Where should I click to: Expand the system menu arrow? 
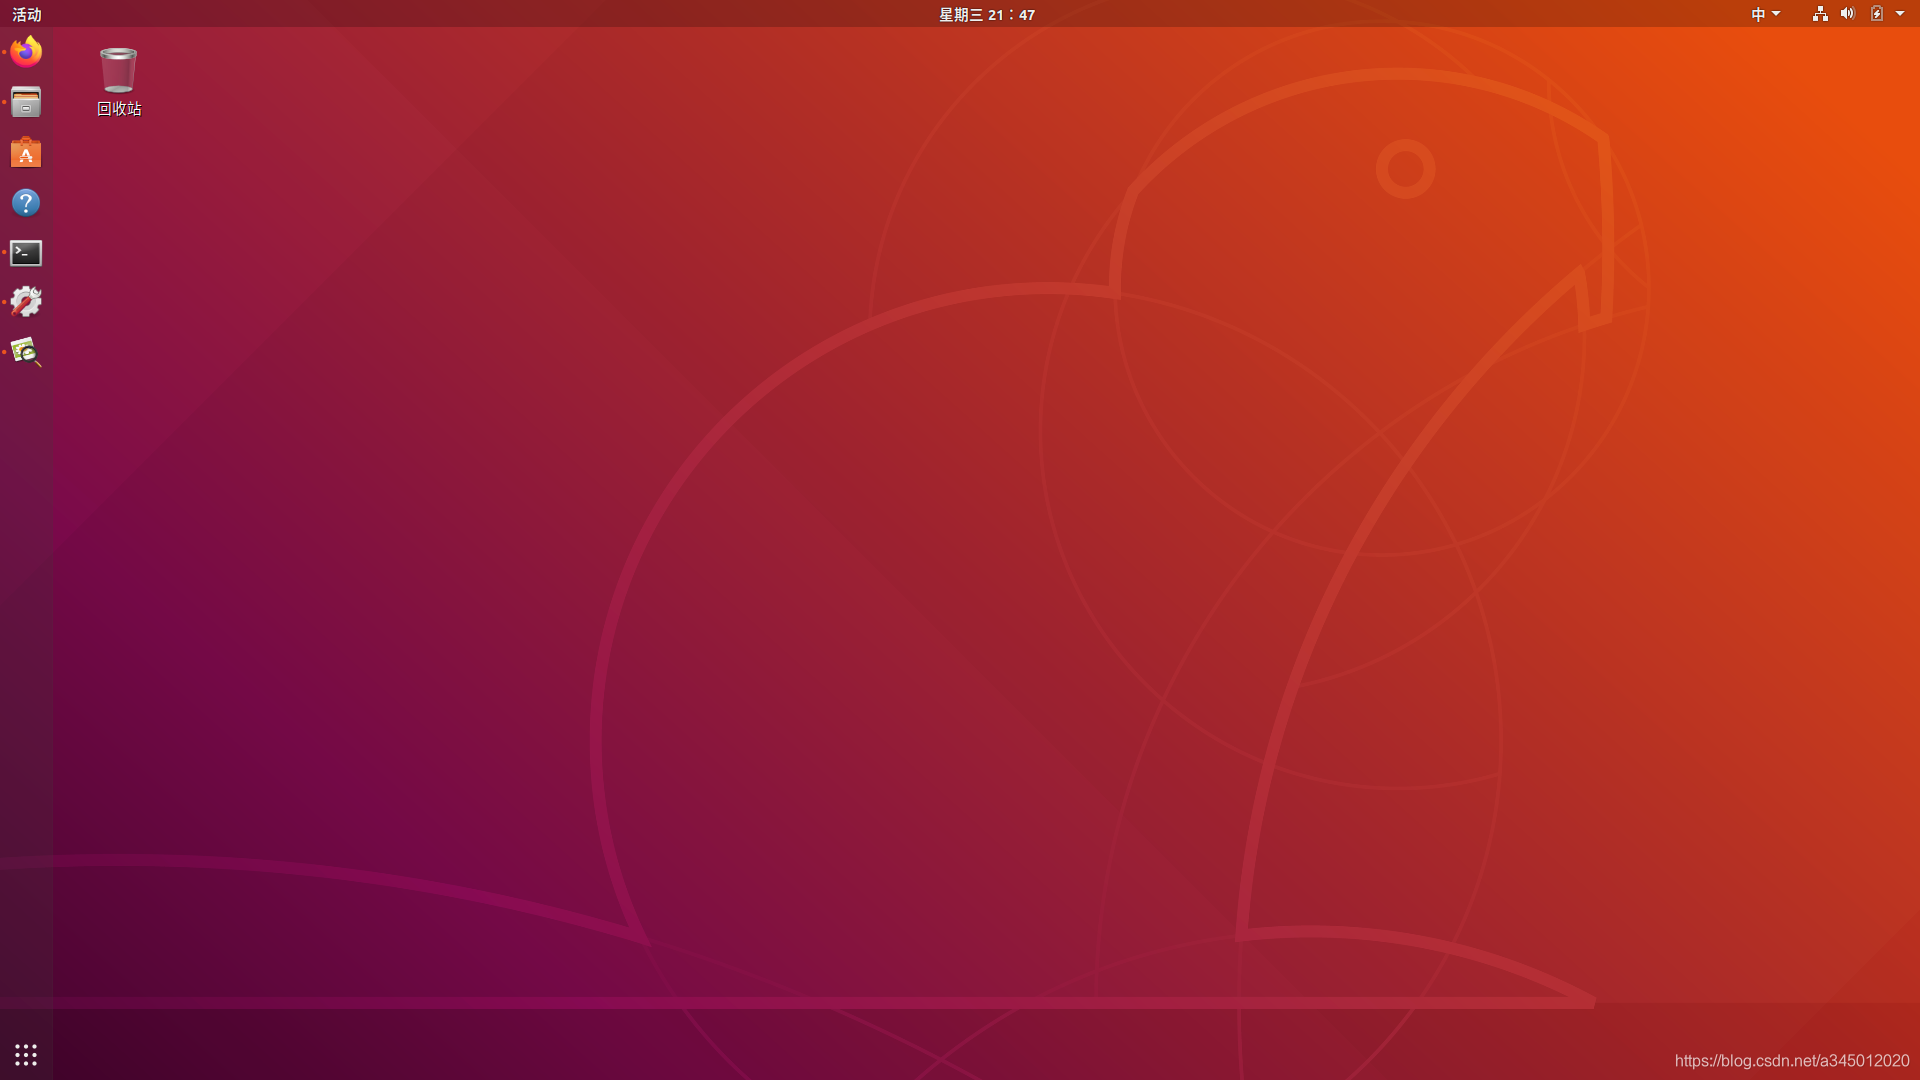click(1900, 14)
